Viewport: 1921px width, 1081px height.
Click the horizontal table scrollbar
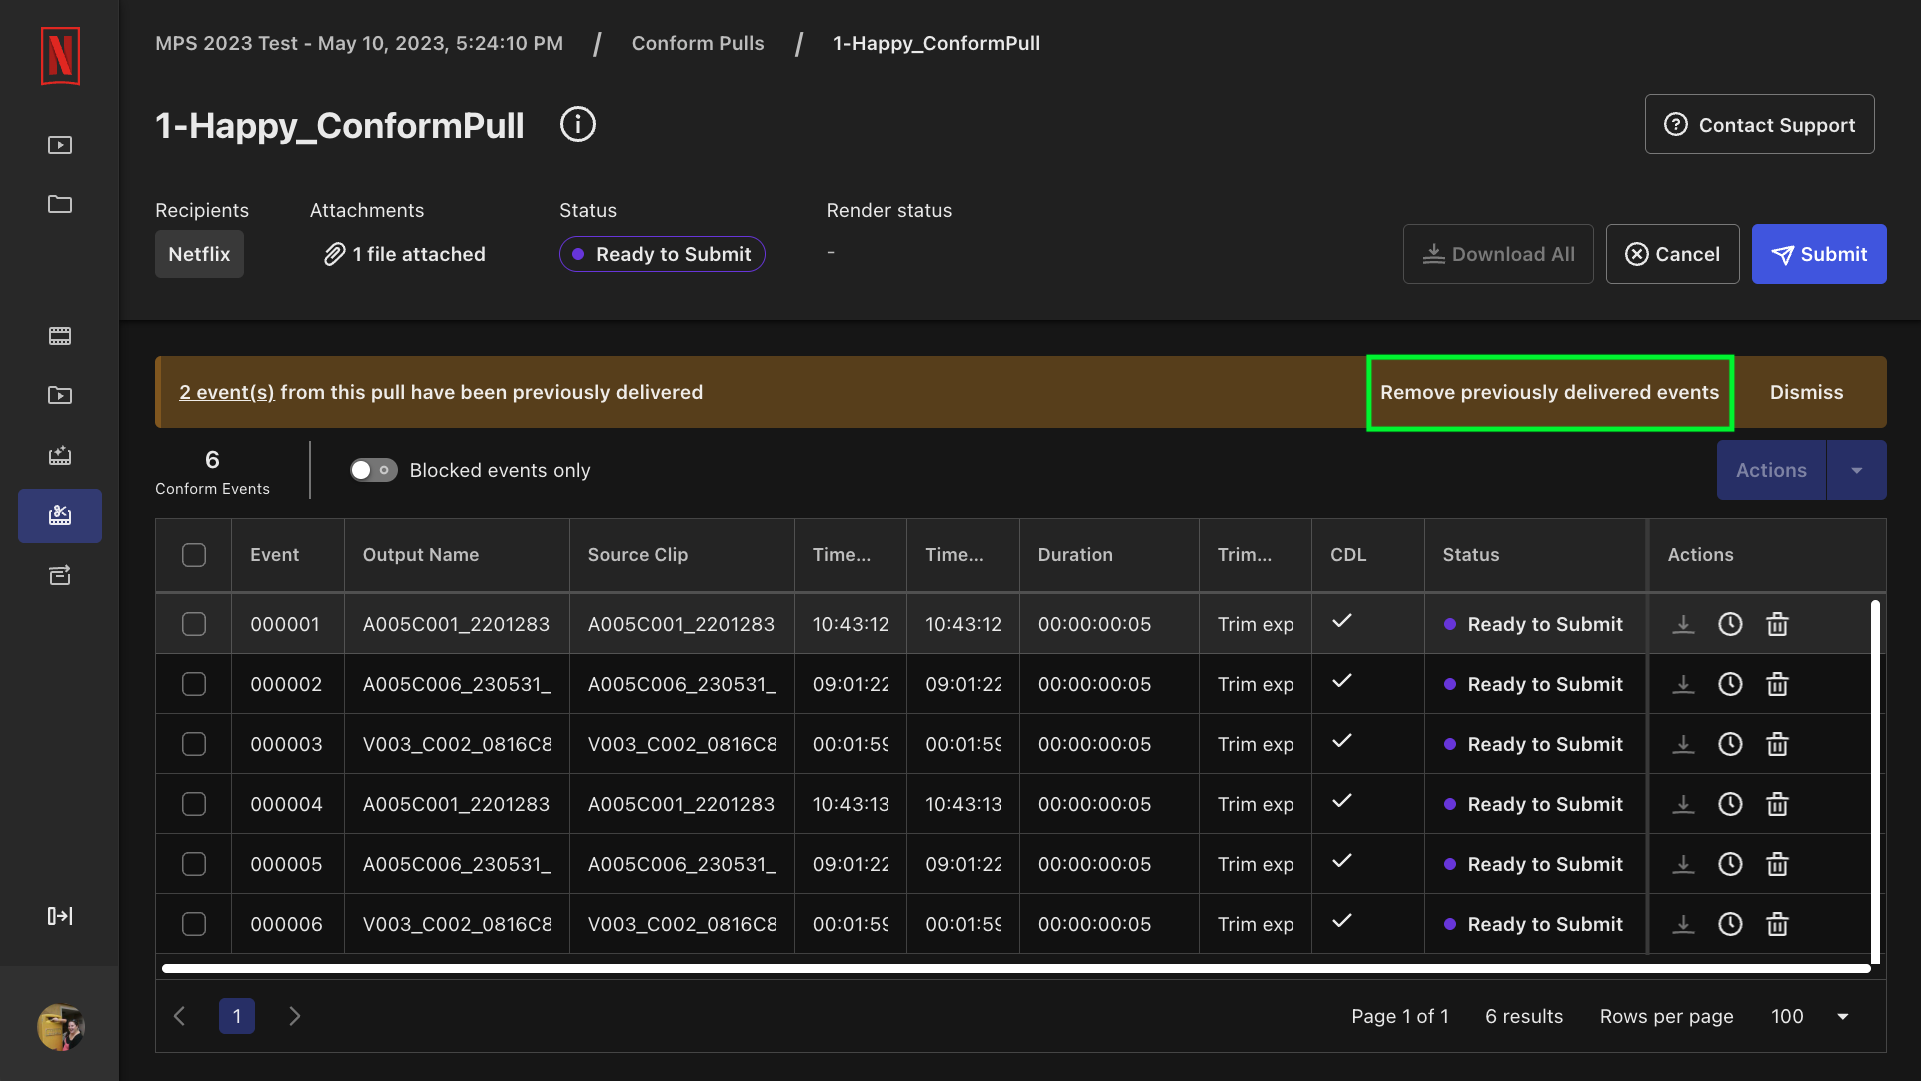pos(1016,968)
